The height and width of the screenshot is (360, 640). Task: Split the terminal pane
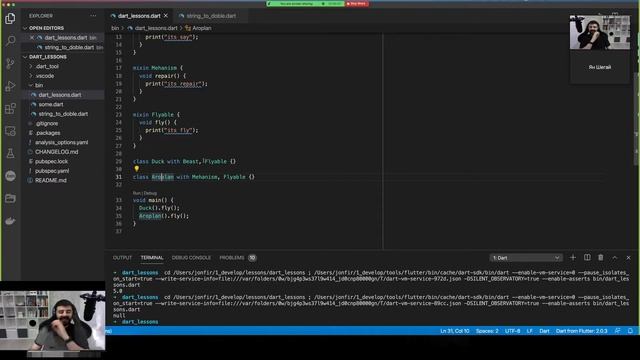coord(587,258)
